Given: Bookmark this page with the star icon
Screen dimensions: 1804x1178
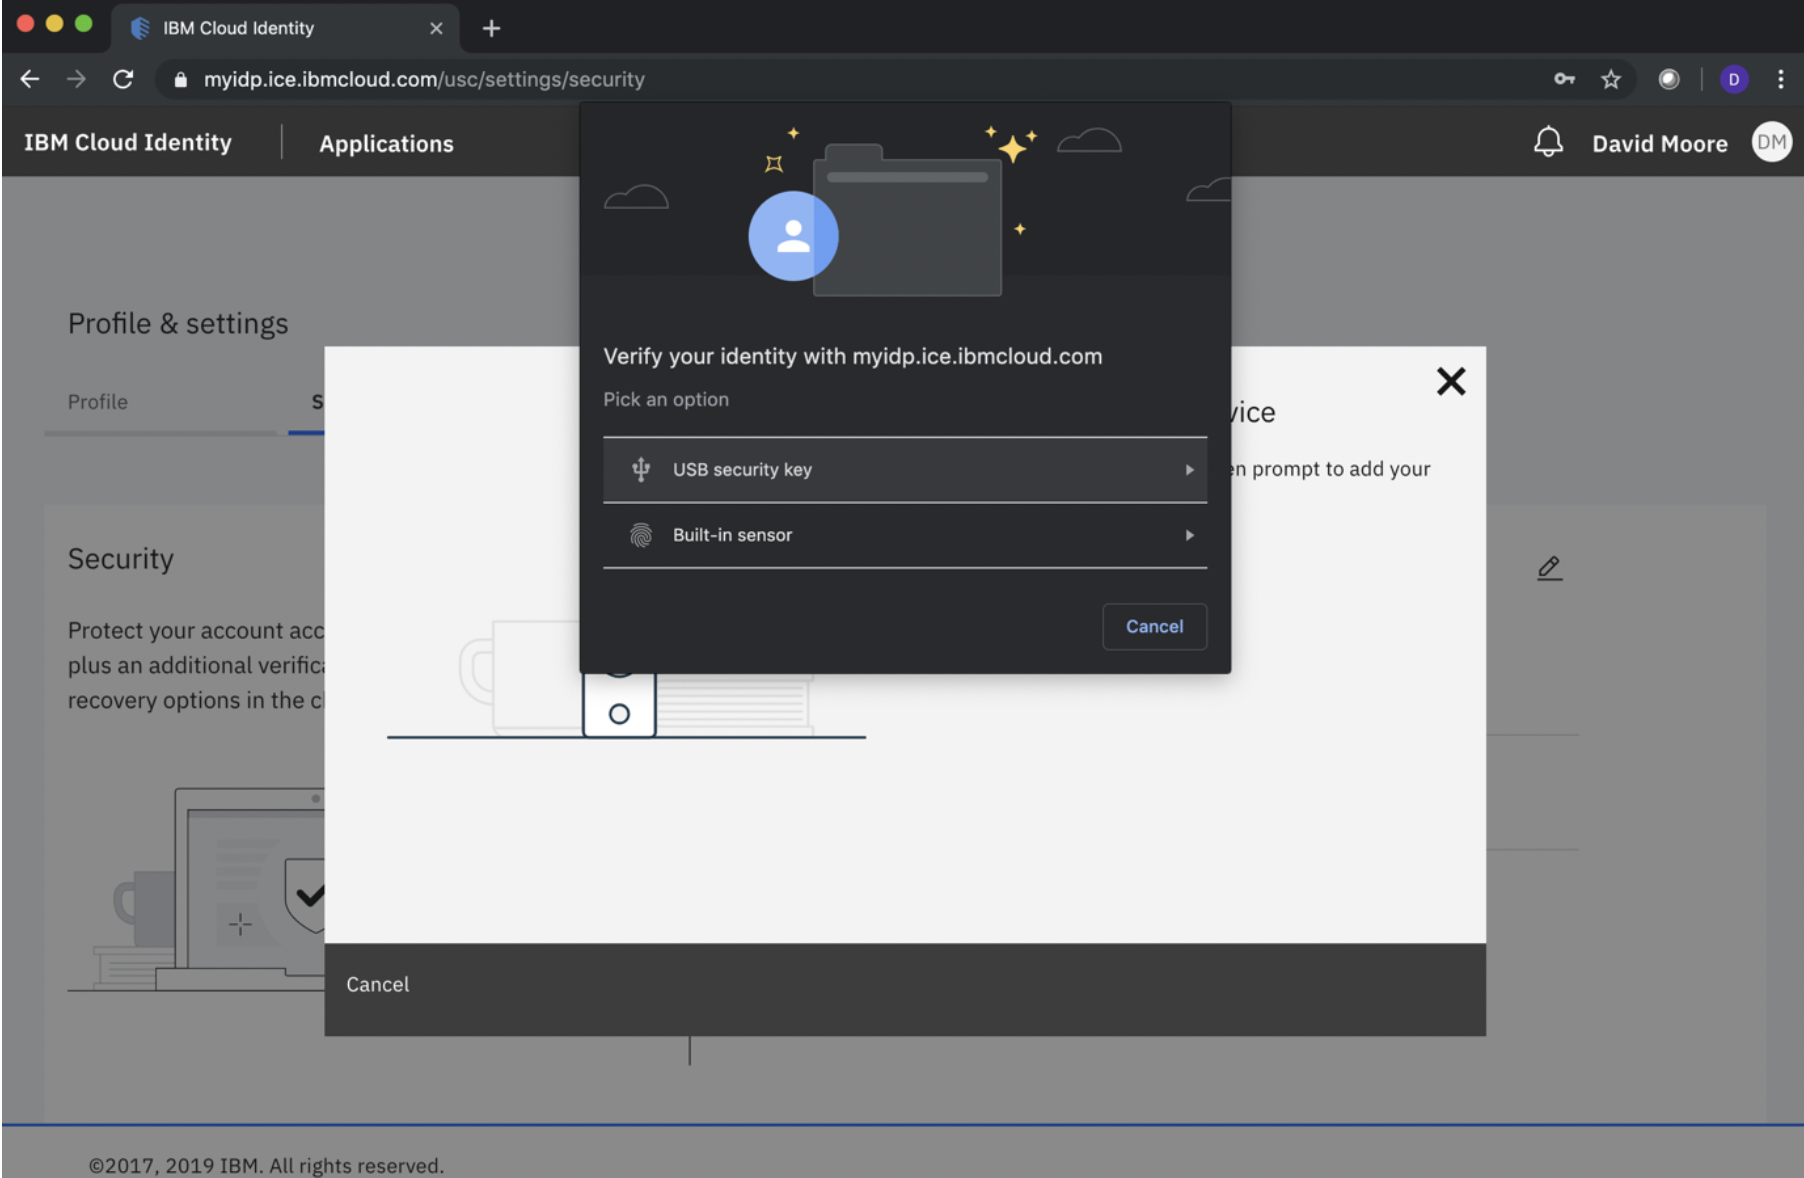Looking at the screenshot, I should 1610,79.
